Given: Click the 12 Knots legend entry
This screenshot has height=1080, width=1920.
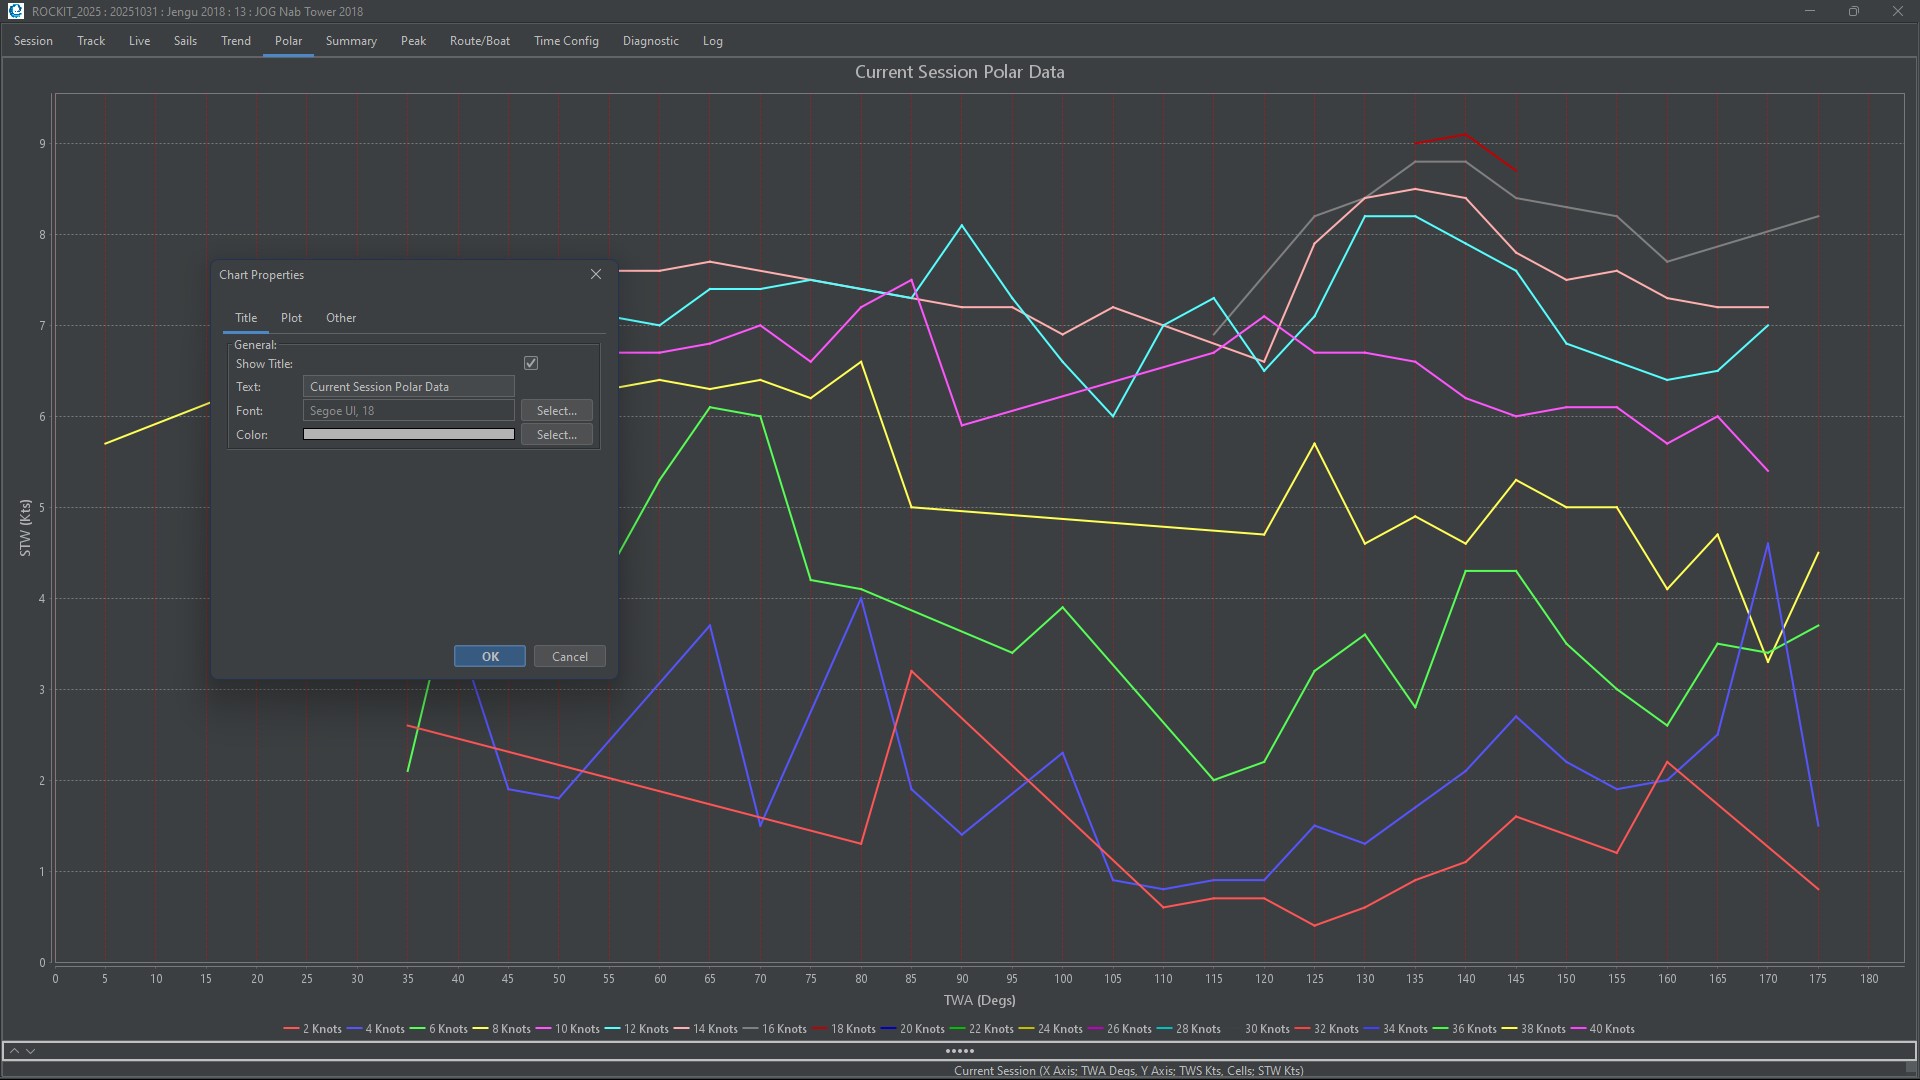Looking at the screenshot, I should [645, 1029].
